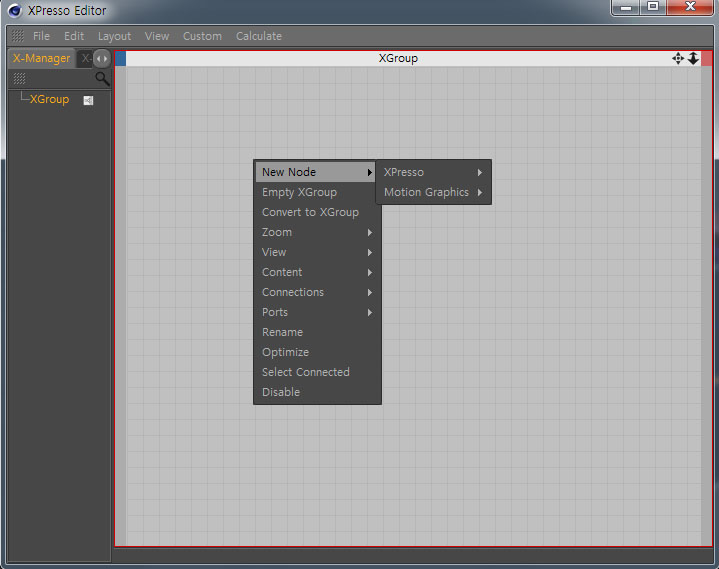Open the Custom menu
The image size is (719, 569).
click(x=202, y=36)
